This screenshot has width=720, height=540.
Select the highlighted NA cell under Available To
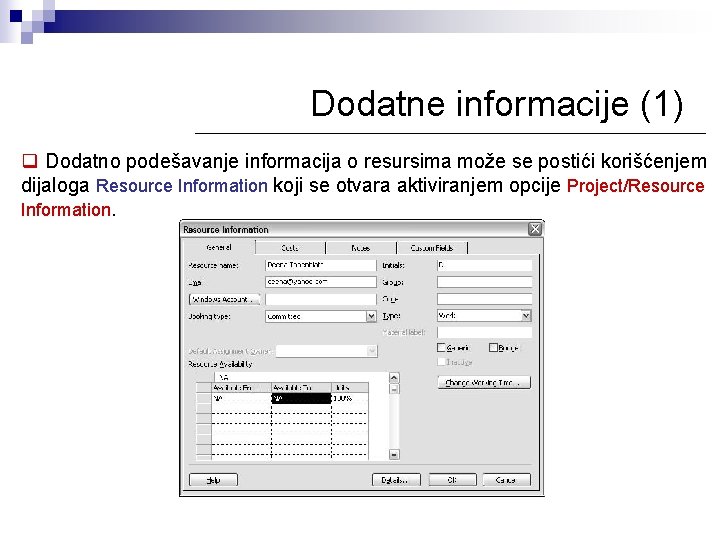(x=302, y=399)
